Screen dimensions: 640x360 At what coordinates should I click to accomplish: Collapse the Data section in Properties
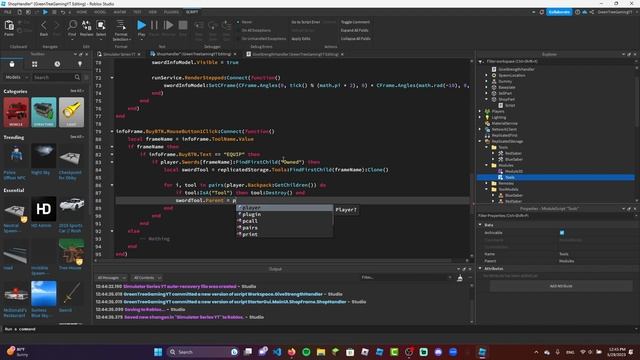(480, 225)
